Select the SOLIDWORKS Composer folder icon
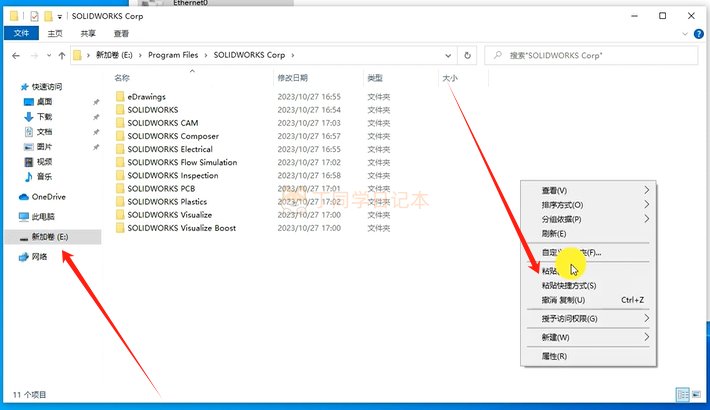 [x=120, y=136]
